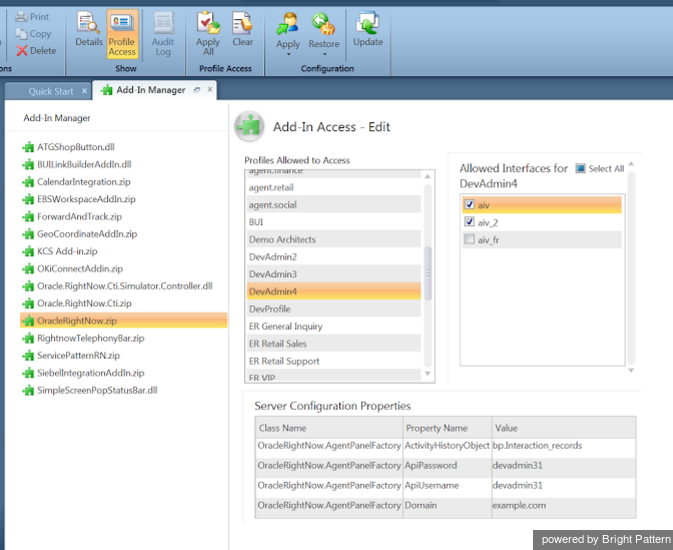Click profiles list scroll up arrow
Viewport: 673px width, 550px height.
tap(427, 176)
